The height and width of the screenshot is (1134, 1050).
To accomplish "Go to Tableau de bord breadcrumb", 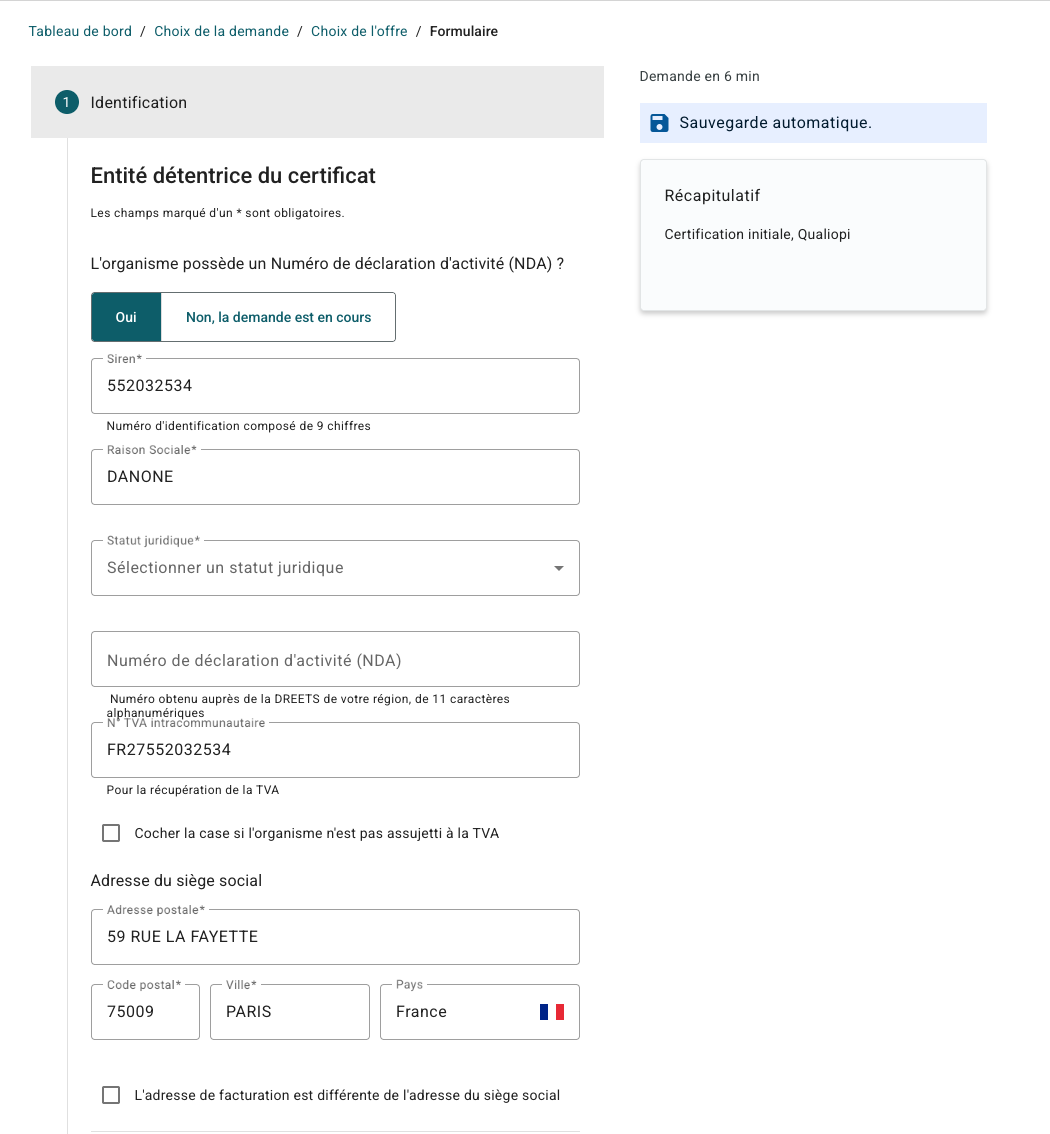I will [x=80, y=31].
